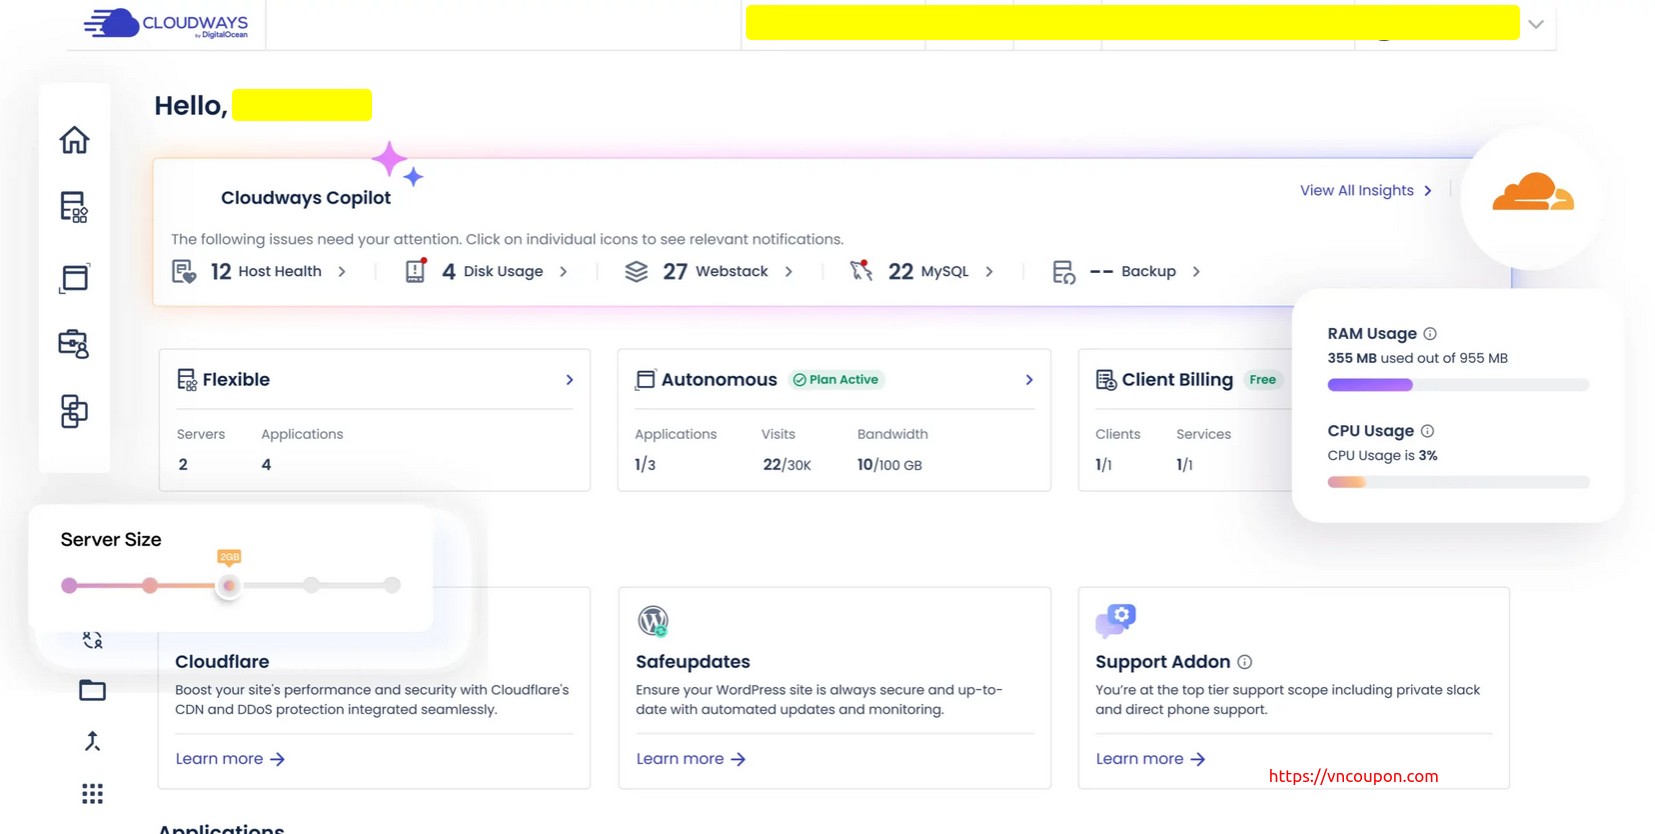Click the Cloudways logo
Viewport: 1655px width, 834px height.
tap(167, 24)
